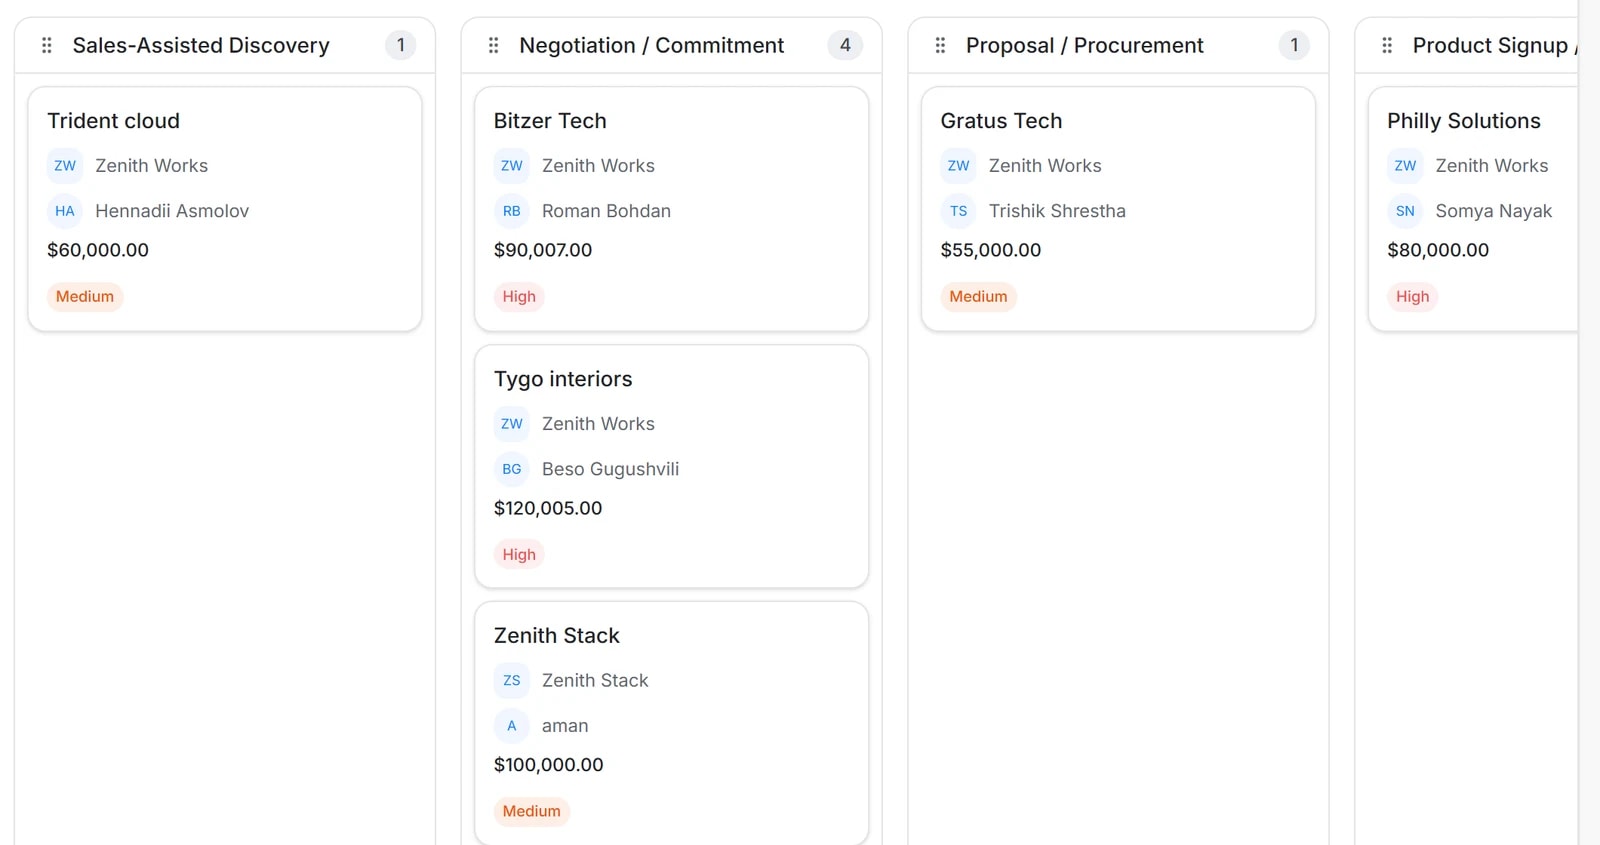Click ZW avatar on Trident cloud card
Screen dimensions: 1600x845
65,166
